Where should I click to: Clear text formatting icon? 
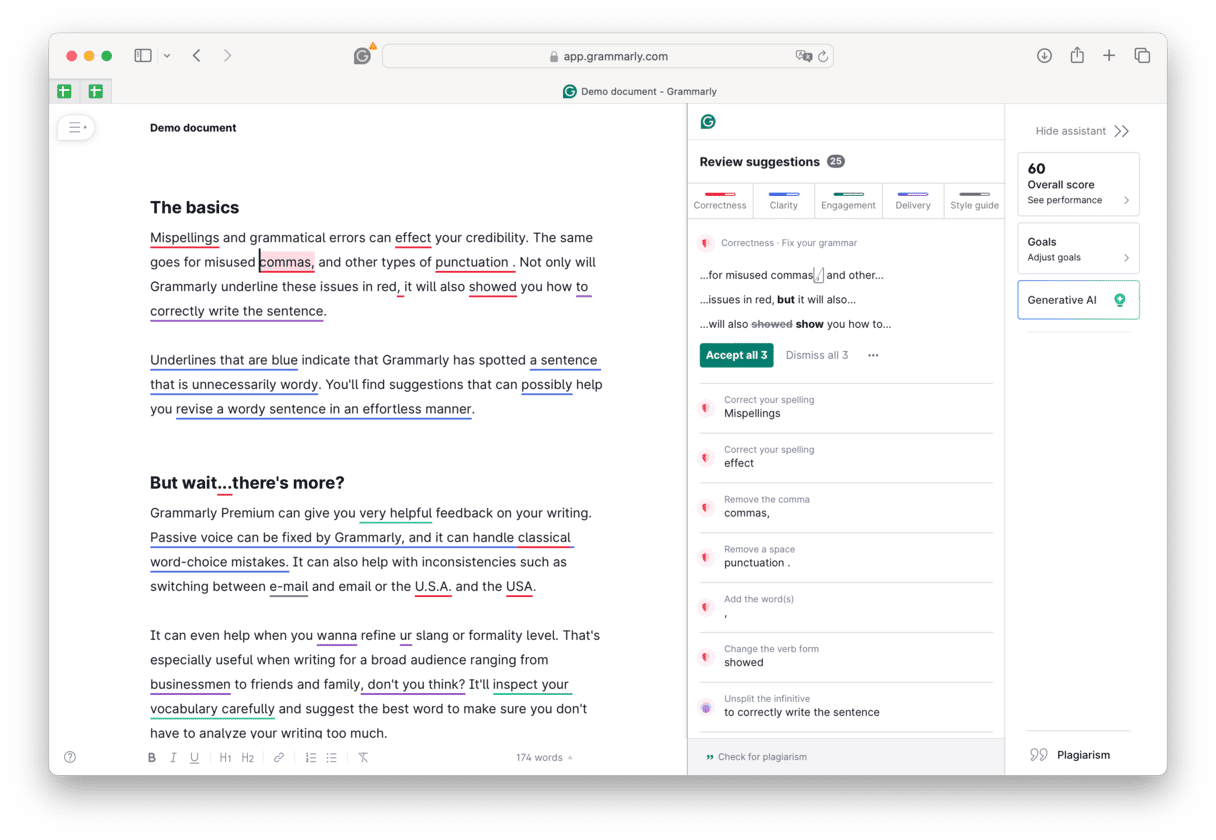(x=363, y=758)
